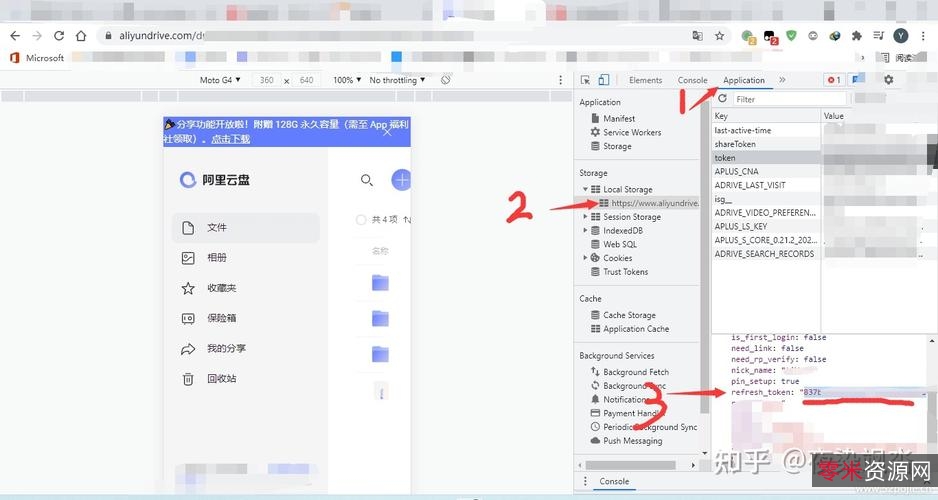Image resolution: width=938 pixels, height=500 pixels.
Task: Expand the IndexedDB tree
Action: 585,230
